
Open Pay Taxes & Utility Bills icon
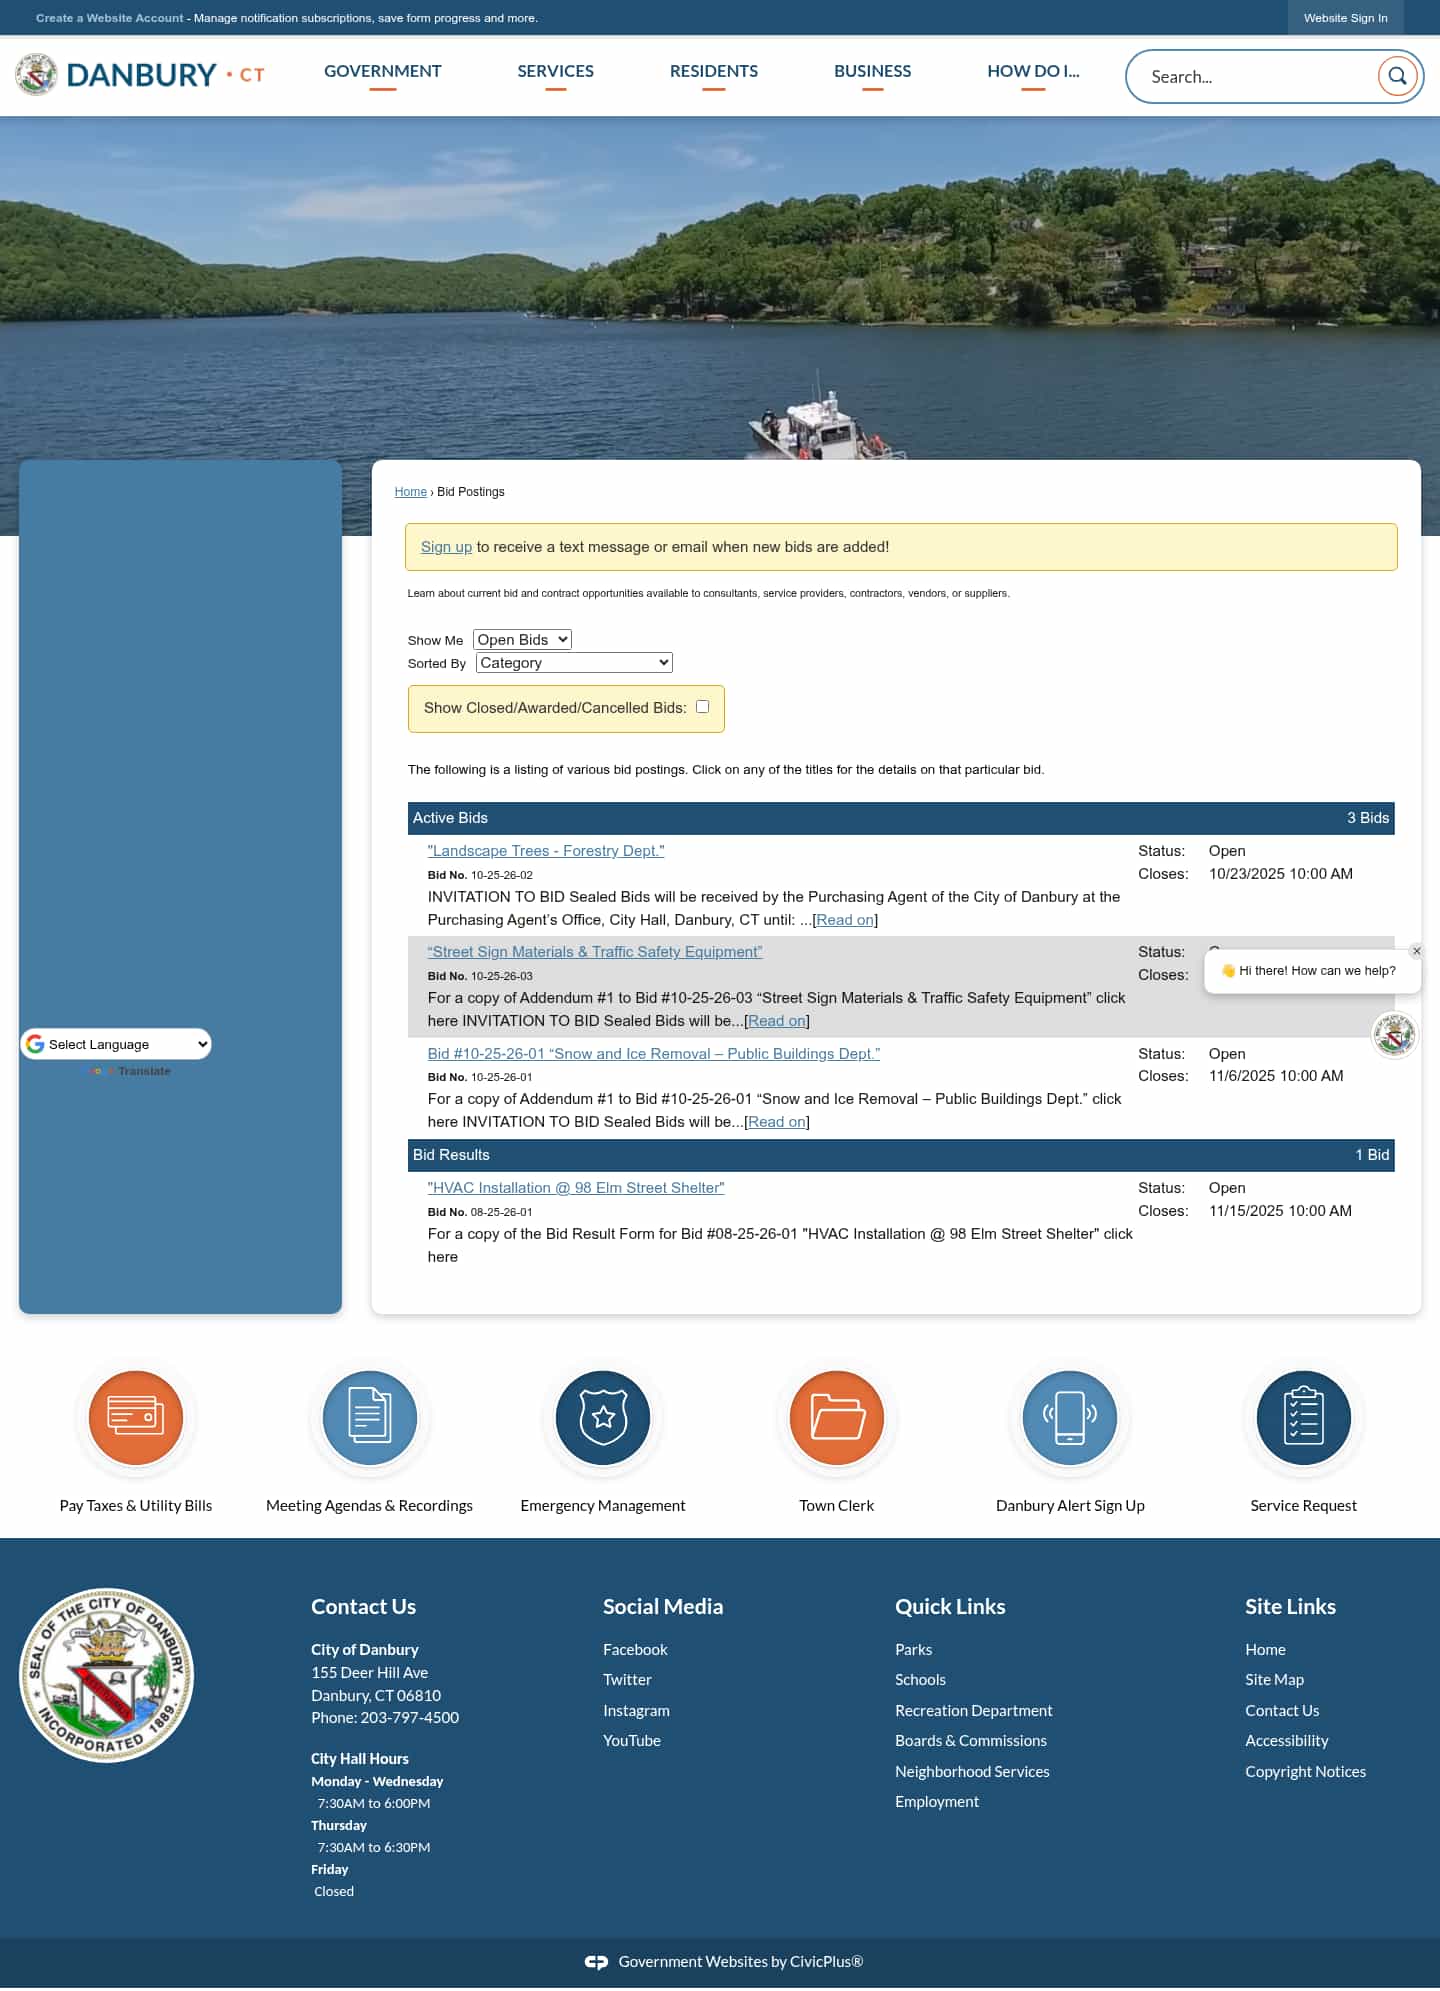point(136,1417)
